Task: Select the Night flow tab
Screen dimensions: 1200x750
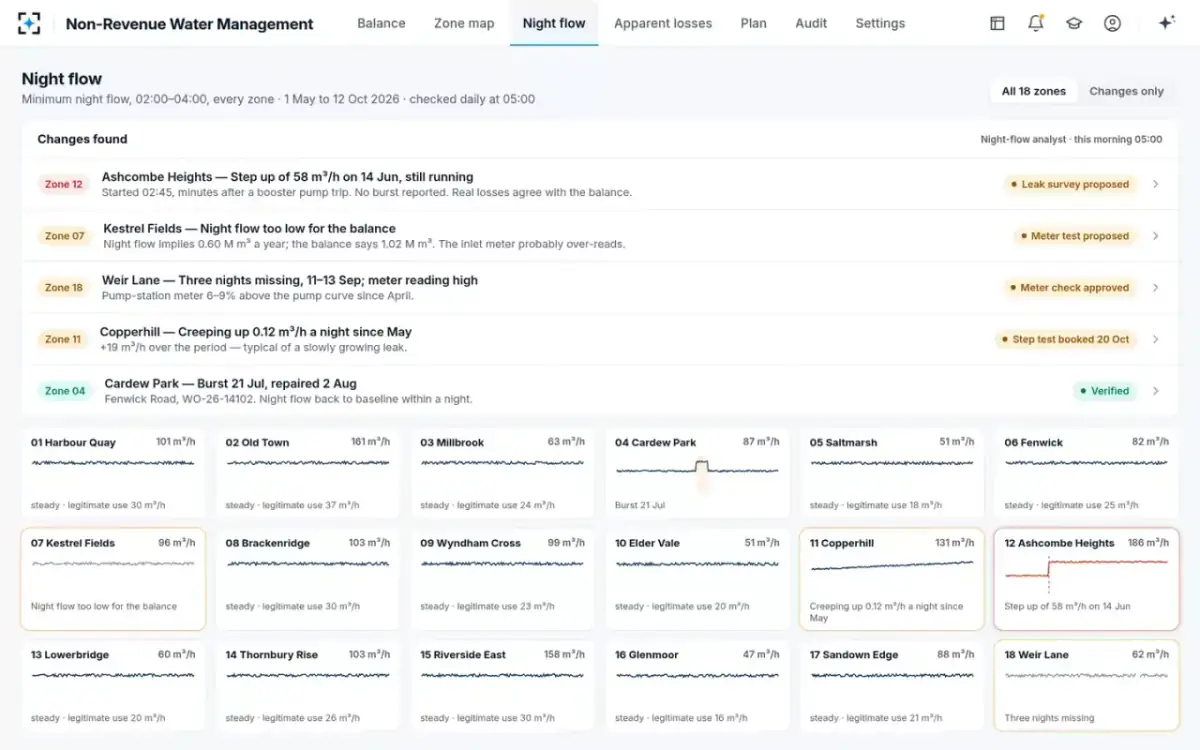Action: tap(554, 23)
